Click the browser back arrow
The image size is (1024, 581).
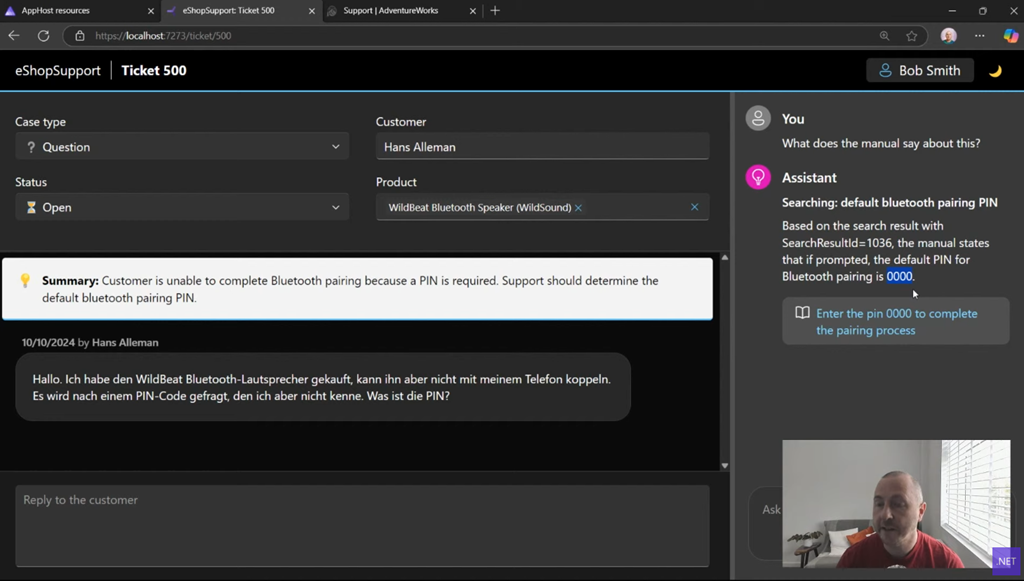(14, 36)
